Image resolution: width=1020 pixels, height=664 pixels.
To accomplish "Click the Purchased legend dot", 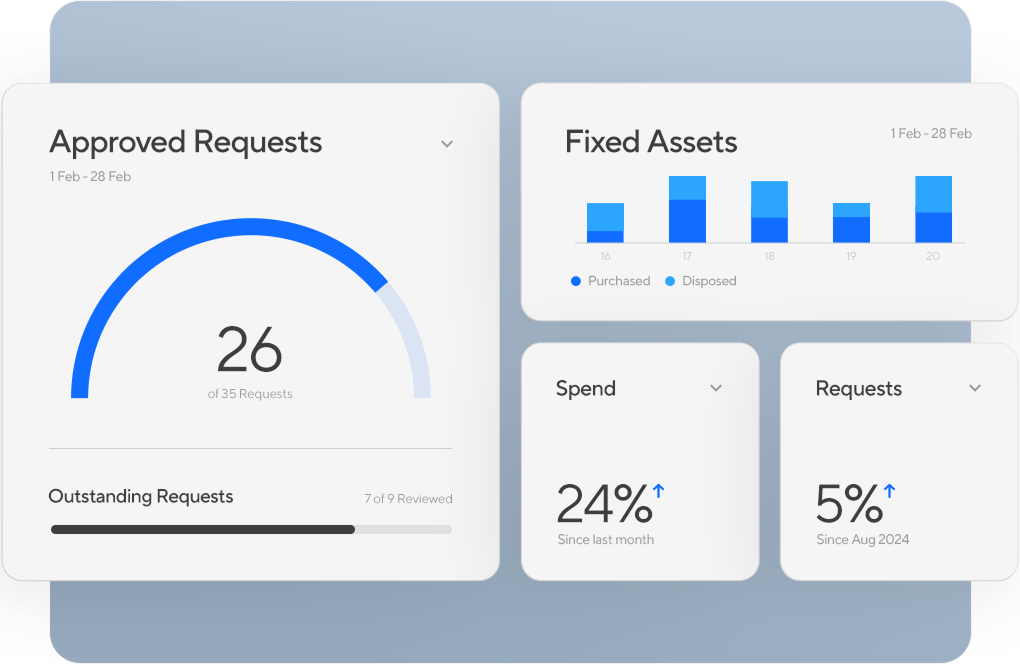I will [576, 282].
